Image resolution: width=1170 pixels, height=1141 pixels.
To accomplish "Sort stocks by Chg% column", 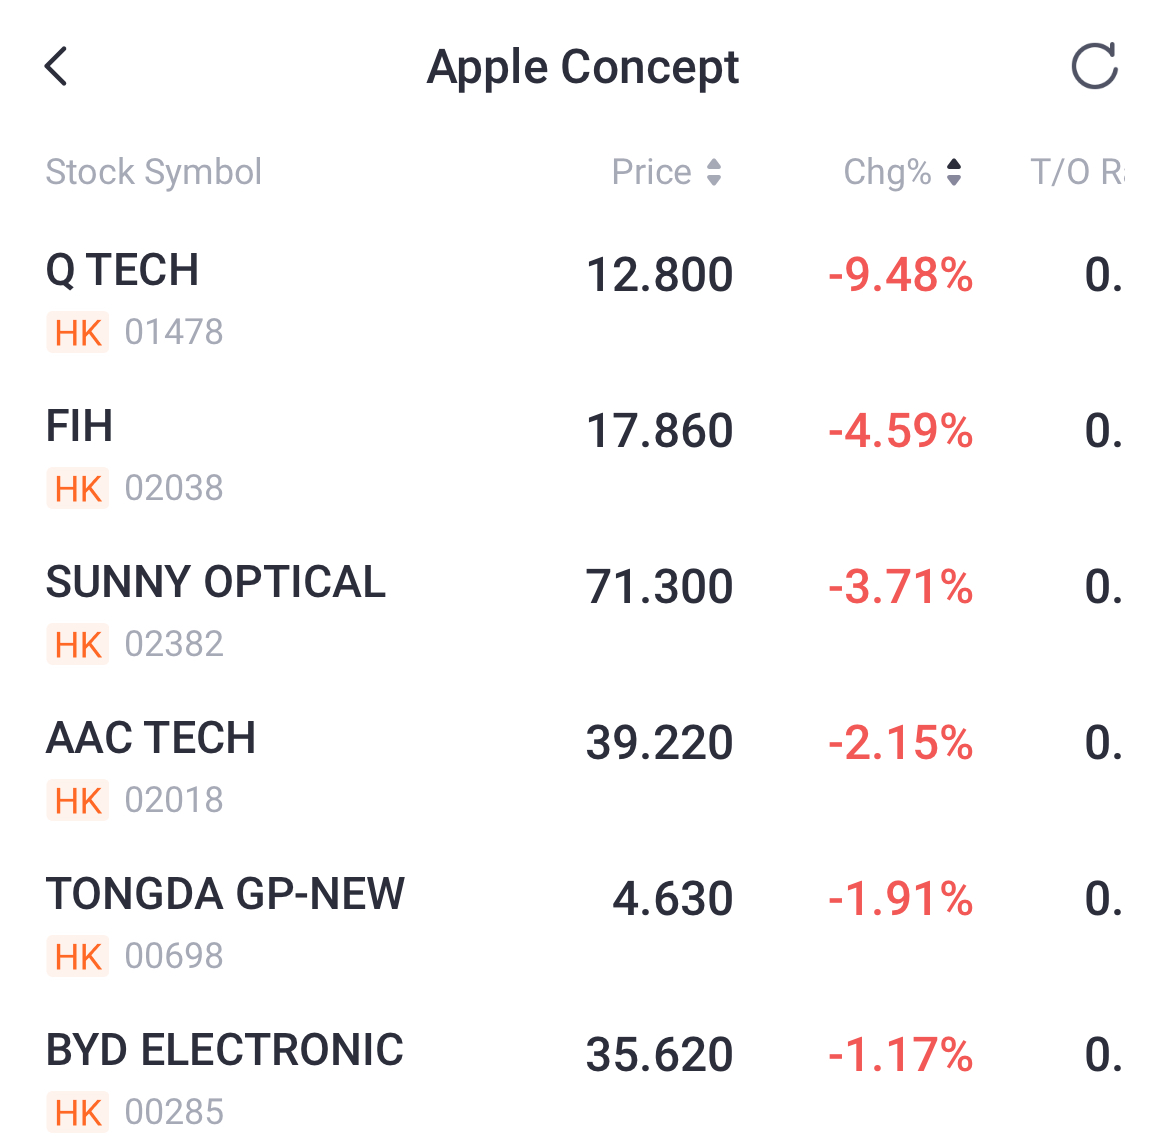I will click(x=902, y=172).
